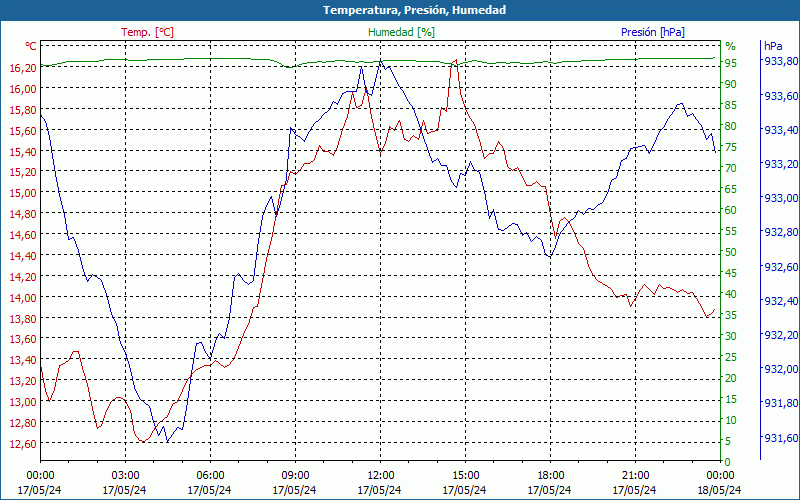This screenshot has height=500, width=800.
Task: Select the '21:00' time axis label
Action: (635, 476)
